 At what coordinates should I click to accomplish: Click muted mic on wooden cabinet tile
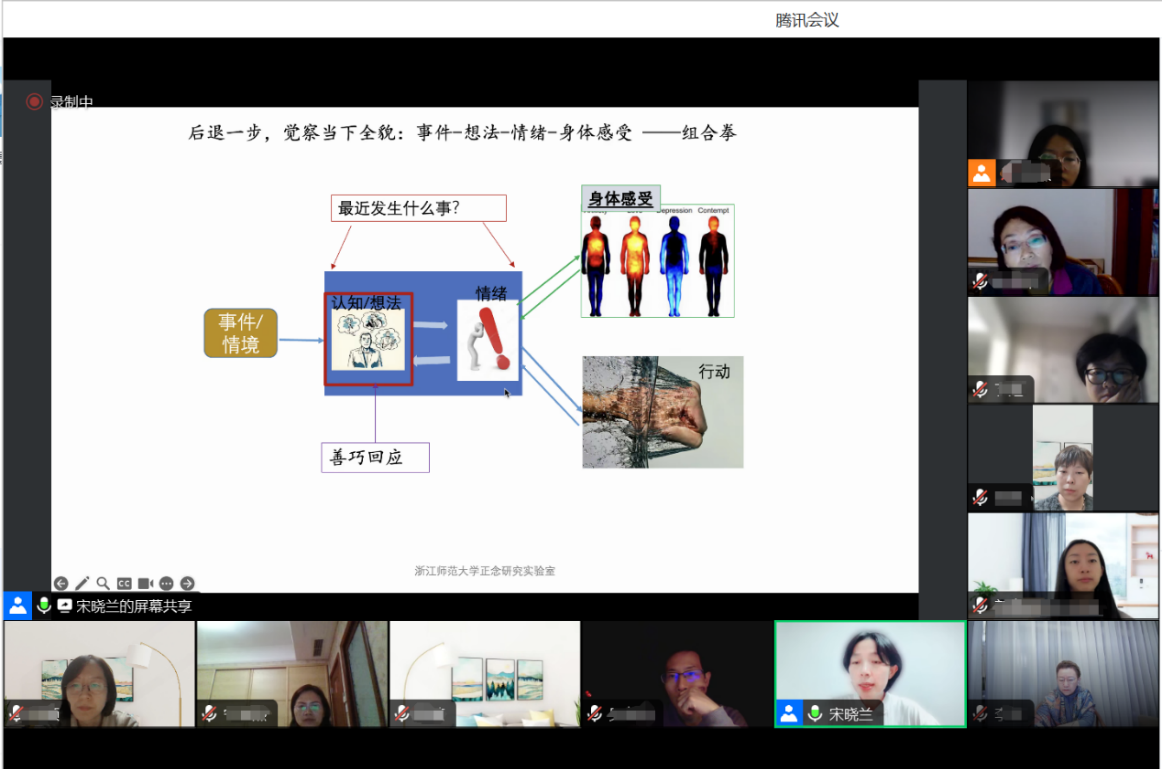(x=210, y=713)
